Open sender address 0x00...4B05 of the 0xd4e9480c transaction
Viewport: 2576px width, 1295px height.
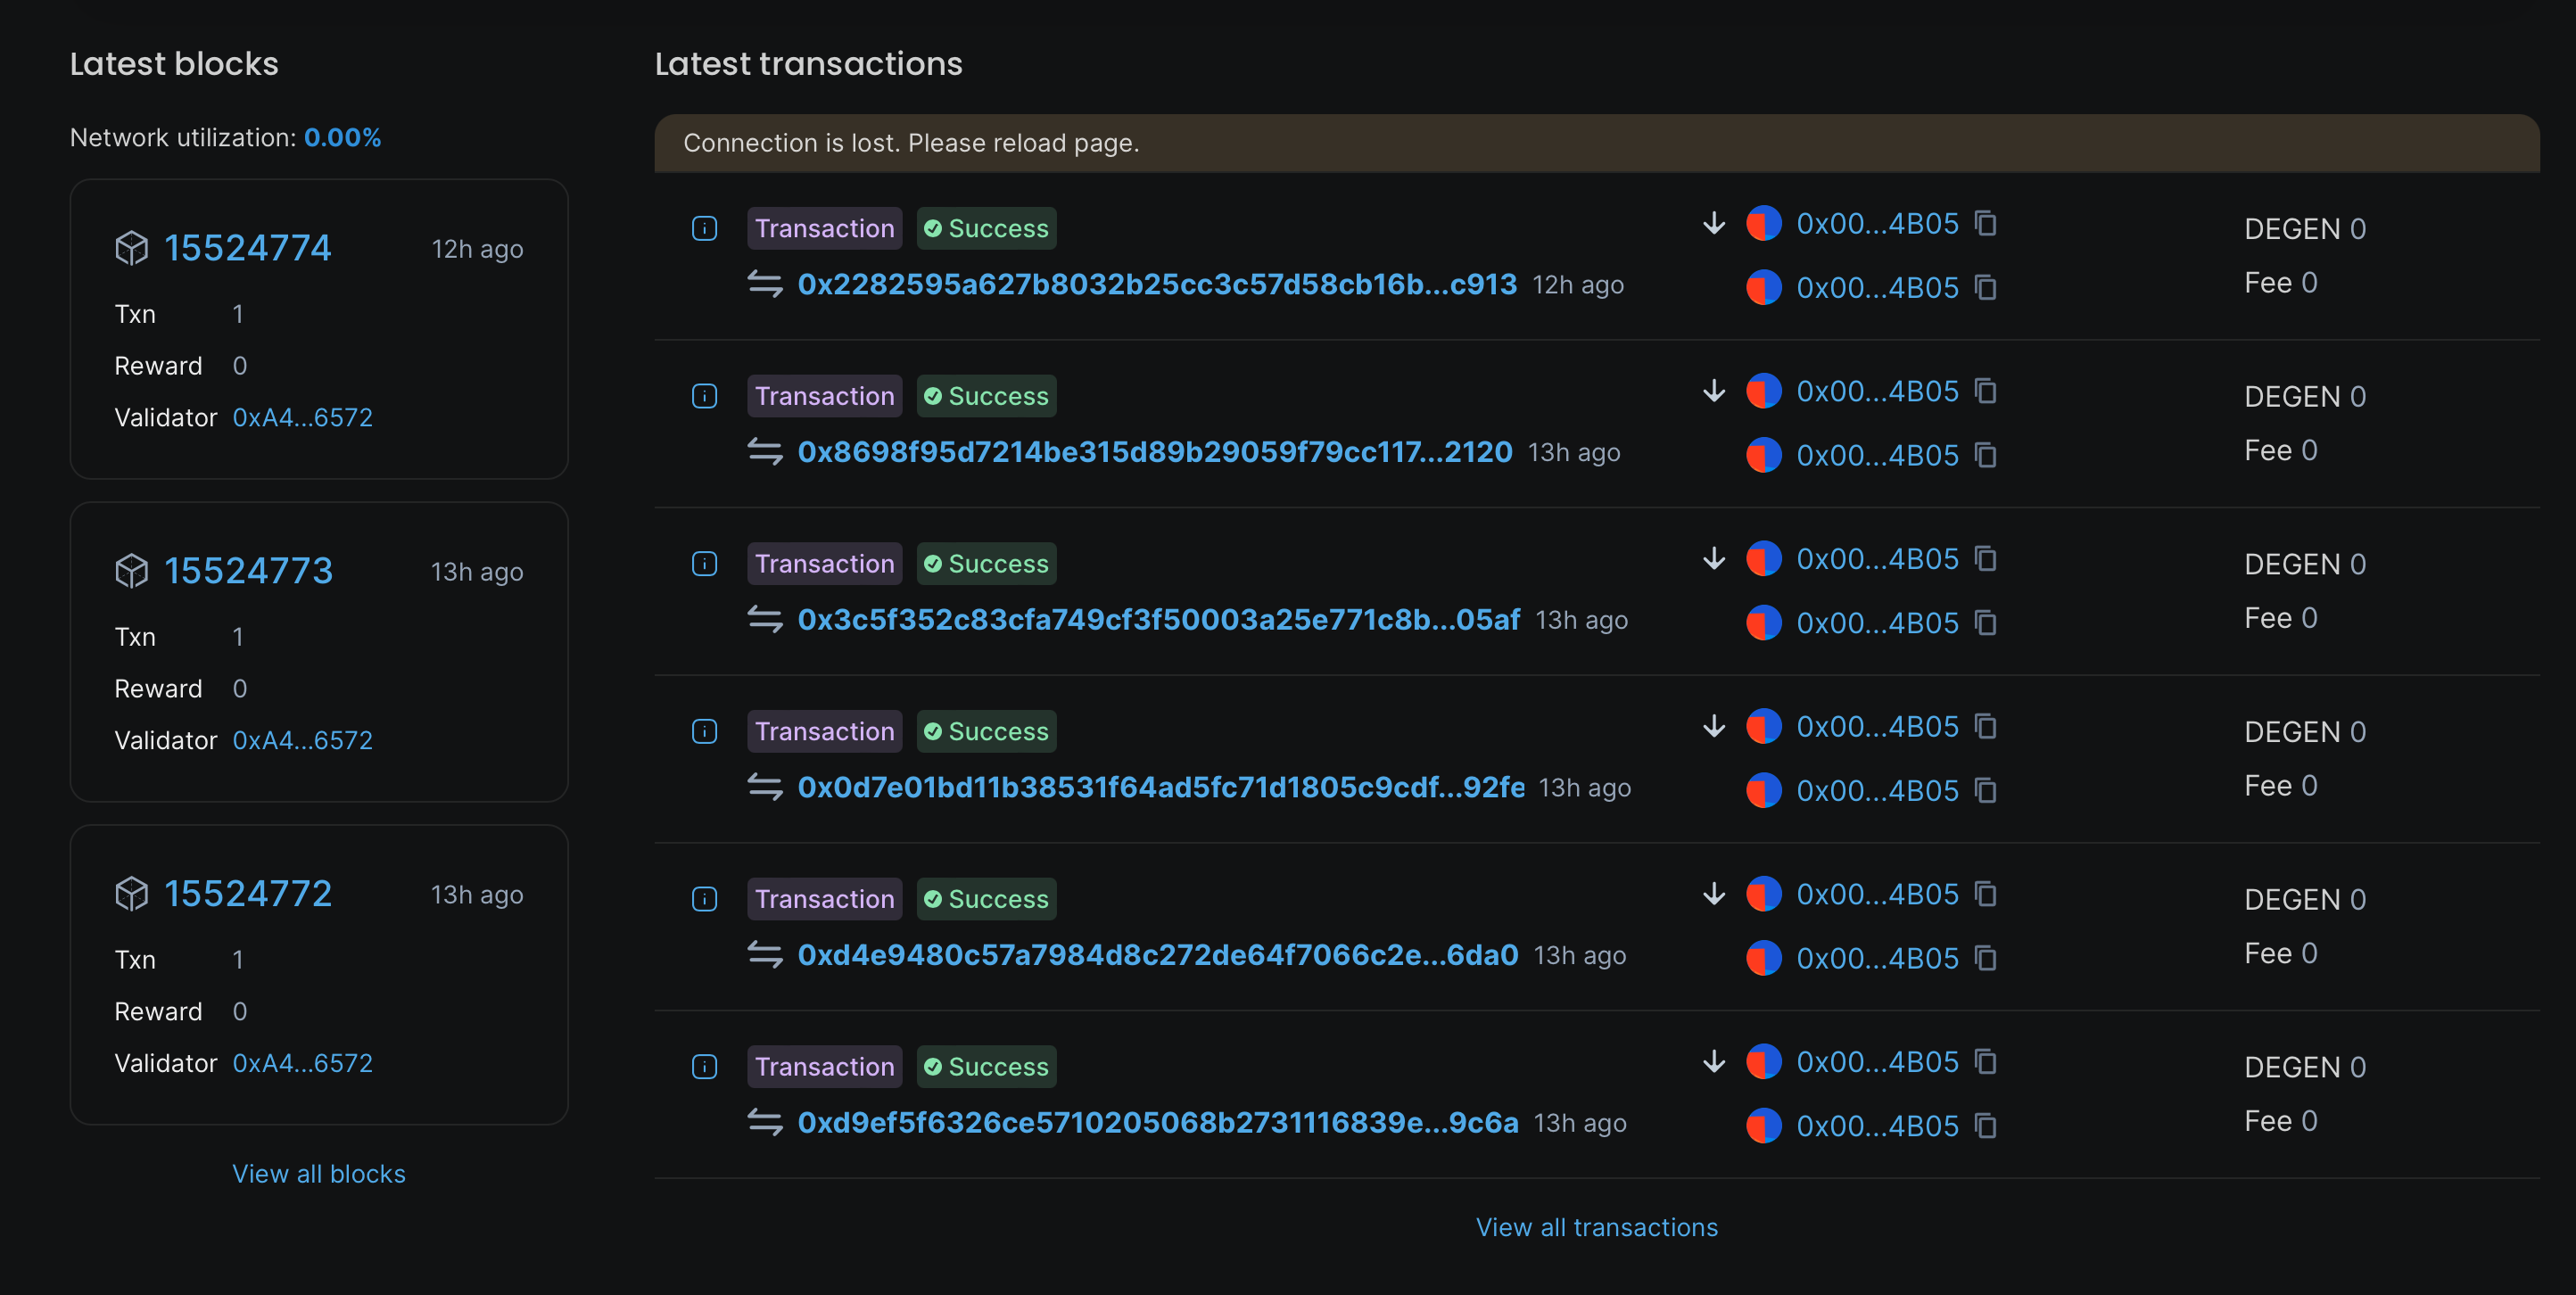pyautogui.click(x=1876, y=894)
